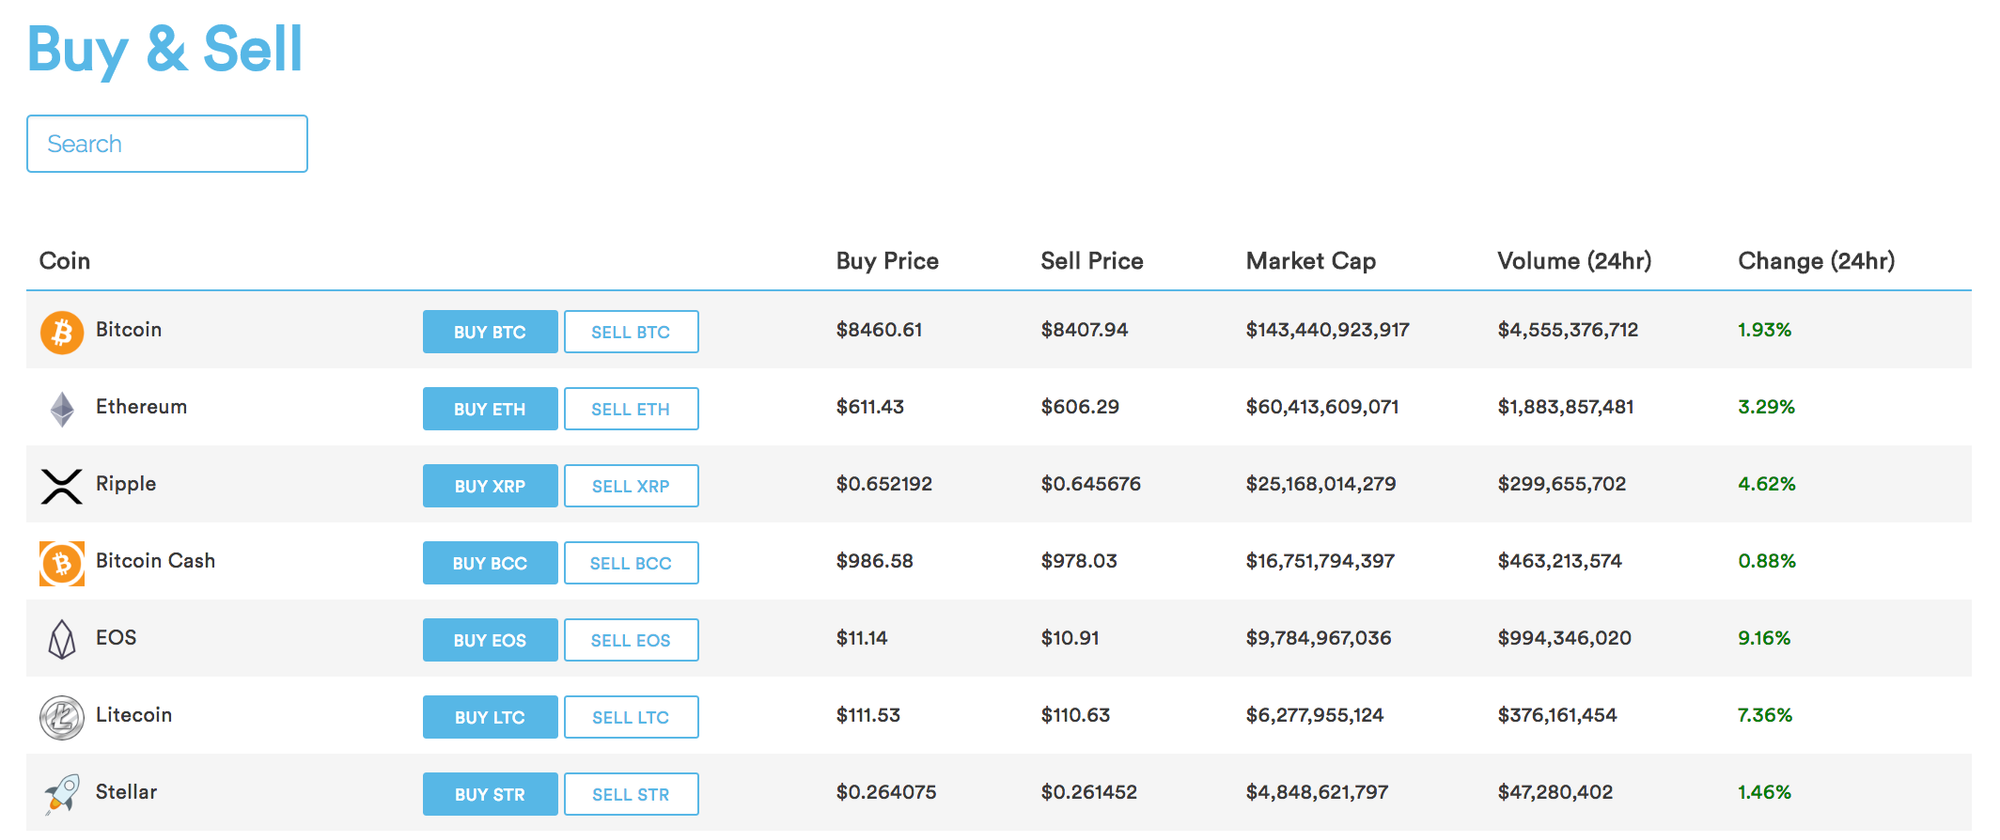
Task: Click BUY XRP button
Action: pyautogui.click(x=490, y=486)
